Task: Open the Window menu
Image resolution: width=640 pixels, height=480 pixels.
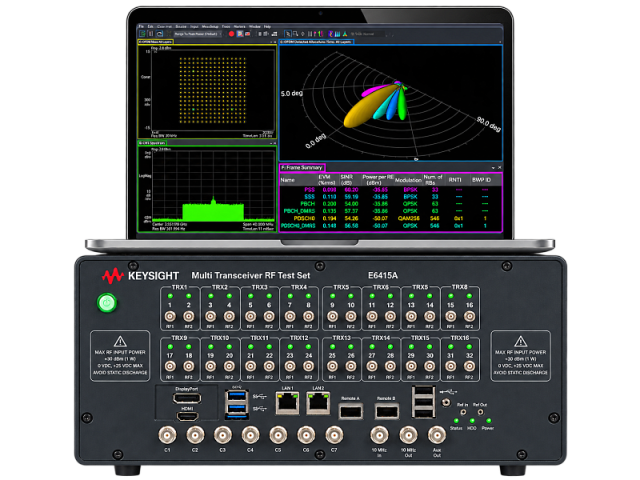Action: (x=254, y=26)
